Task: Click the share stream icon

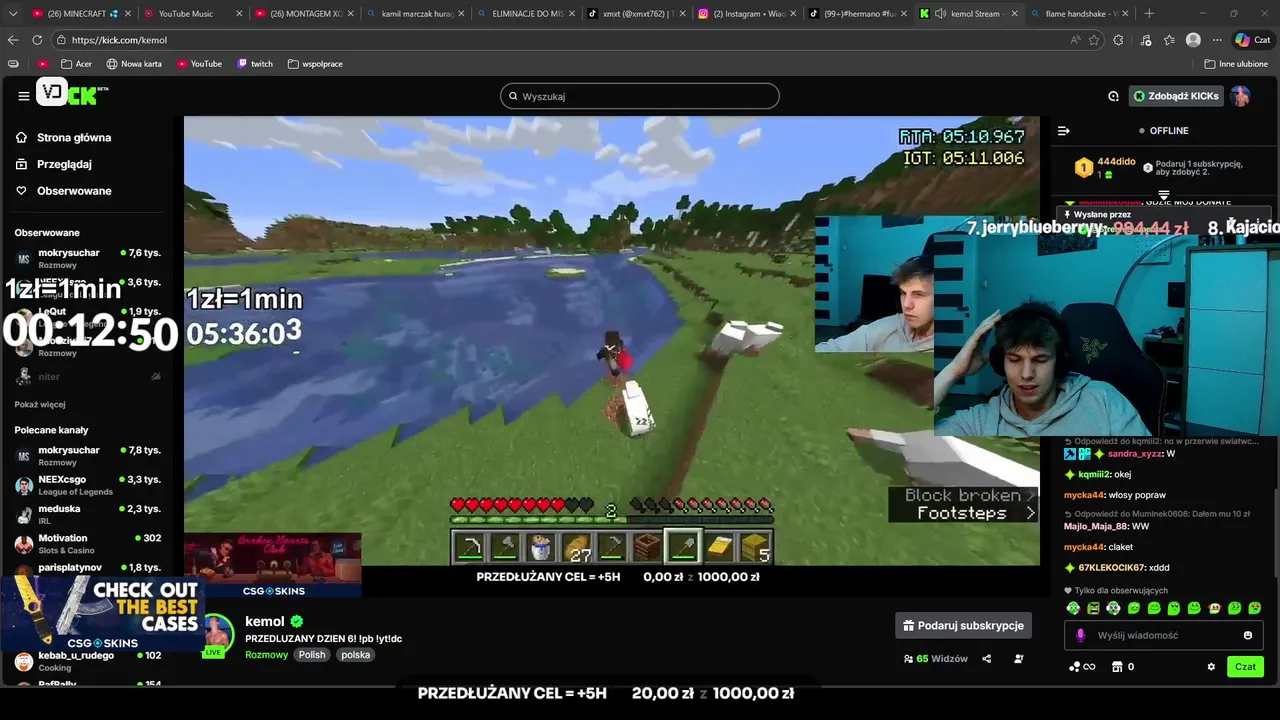Action: [987, 659]
